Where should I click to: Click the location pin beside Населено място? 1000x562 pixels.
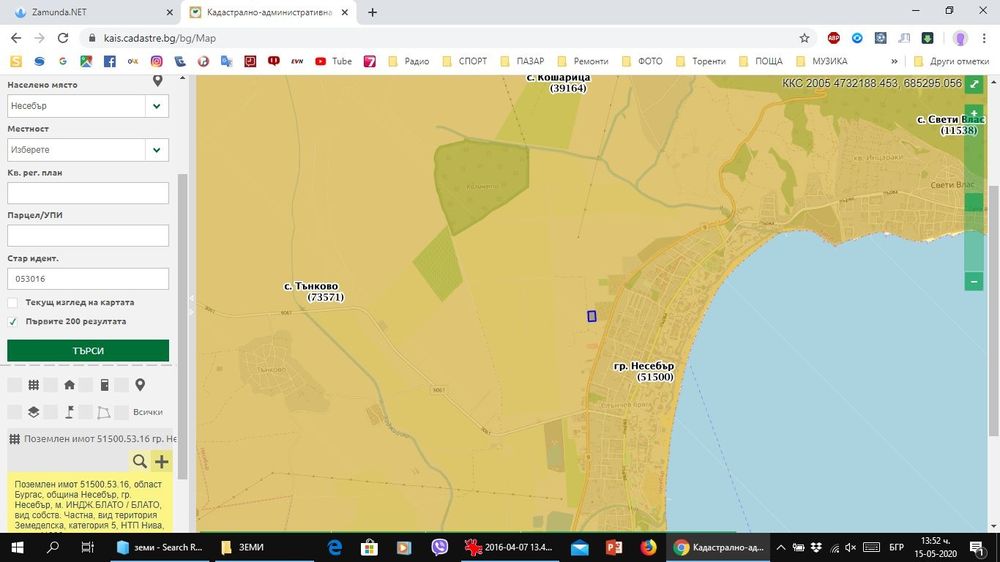click(x=157, y=81)
